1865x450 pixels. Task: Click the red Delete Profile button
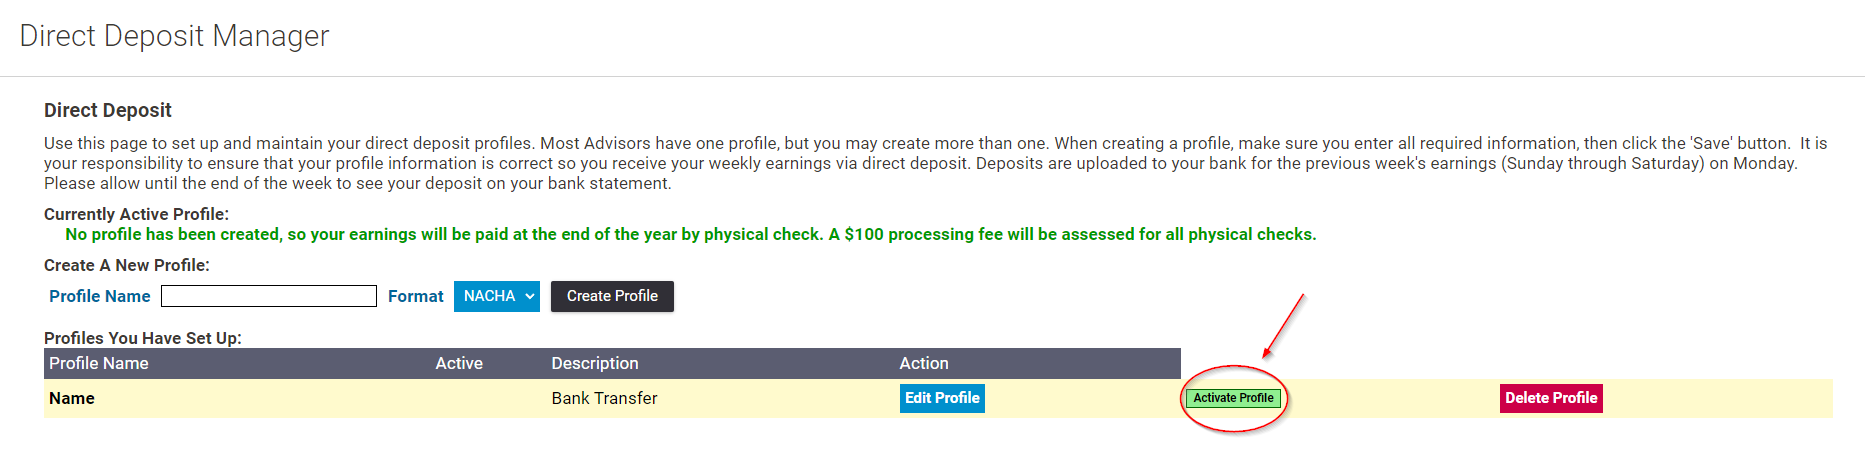tap(1550, 398)
